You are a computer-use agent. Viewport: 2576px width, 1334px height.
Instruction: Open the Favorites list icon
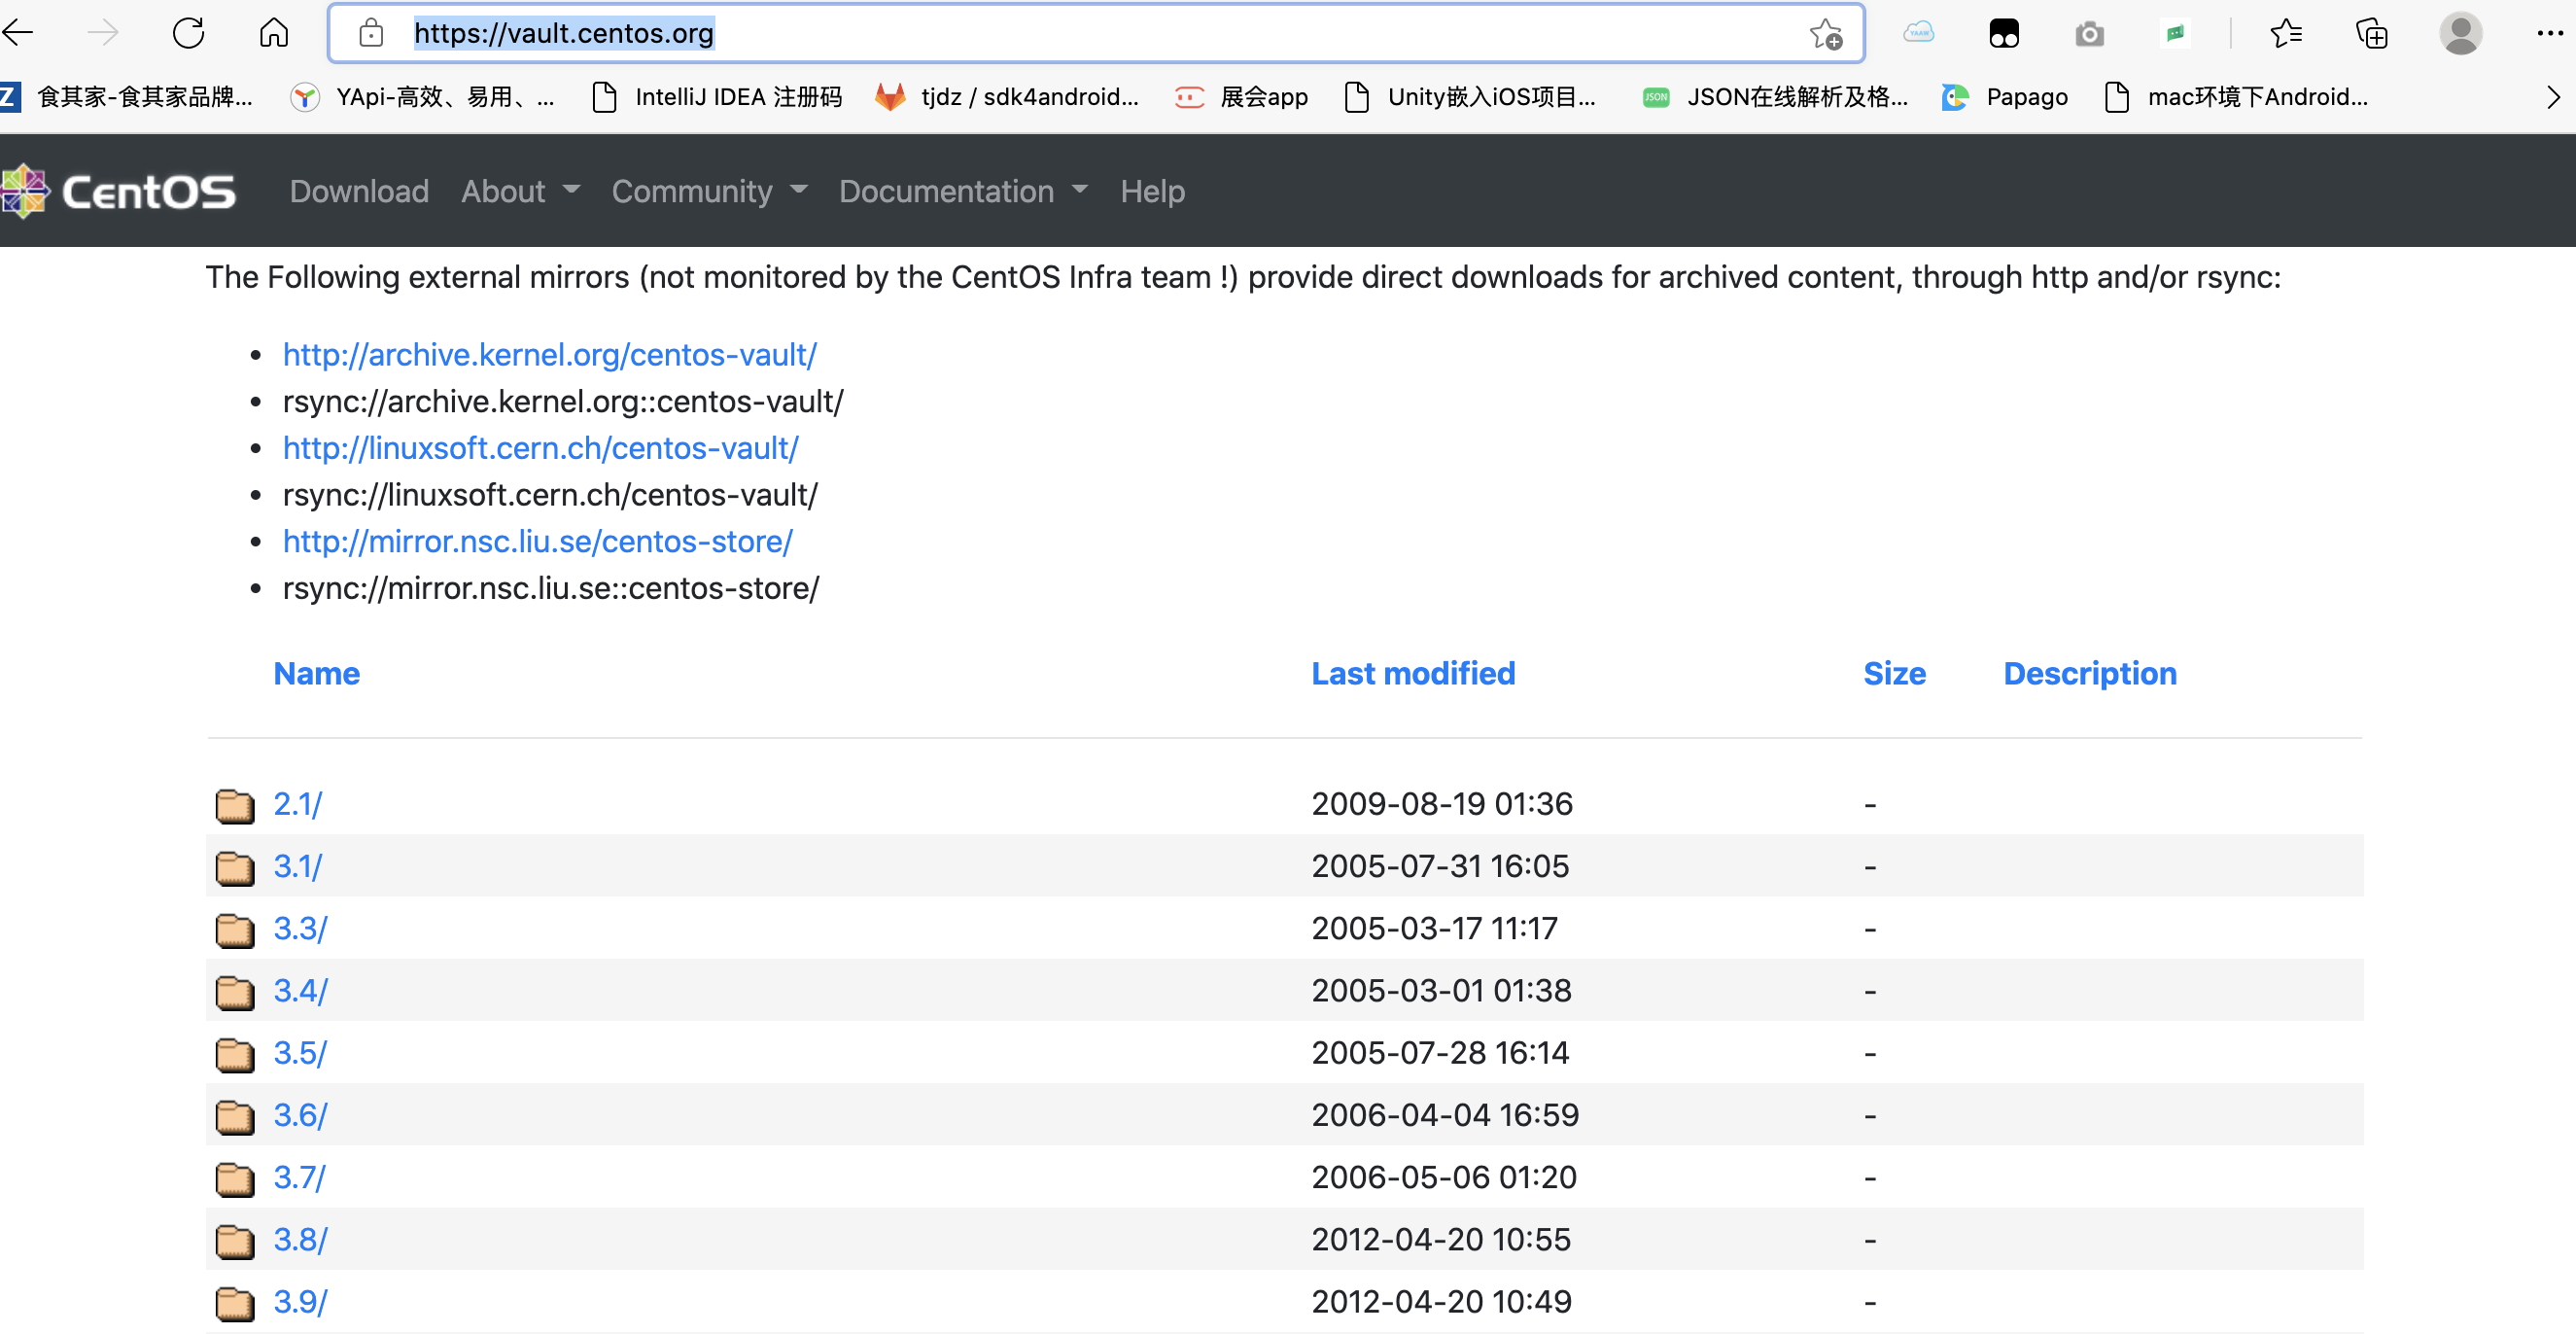(2286, 33)
